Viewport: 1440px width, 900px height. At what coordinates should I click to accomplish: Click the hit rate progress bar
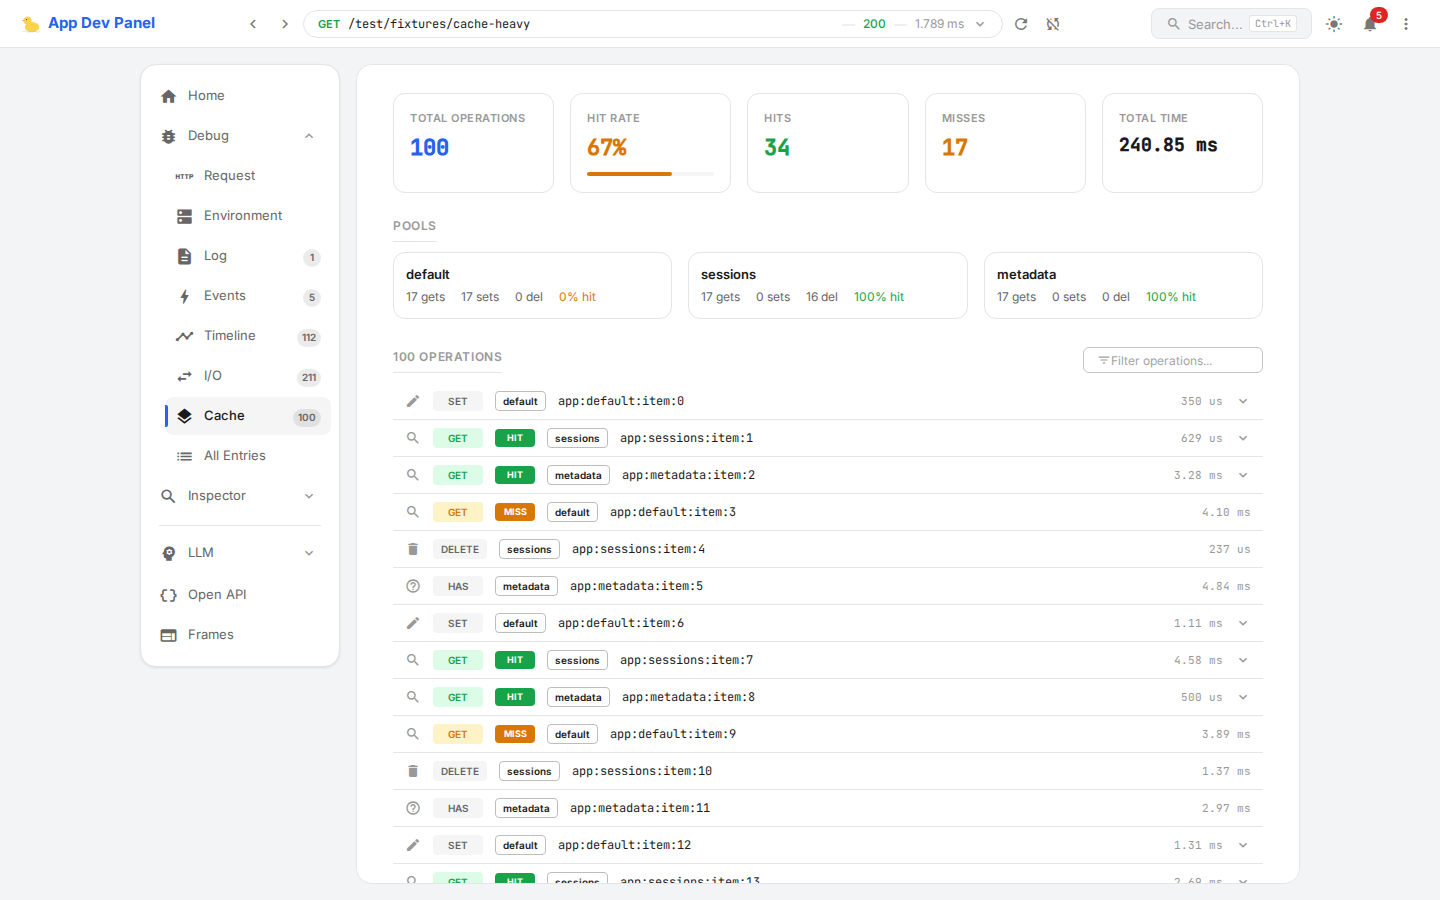650,174
